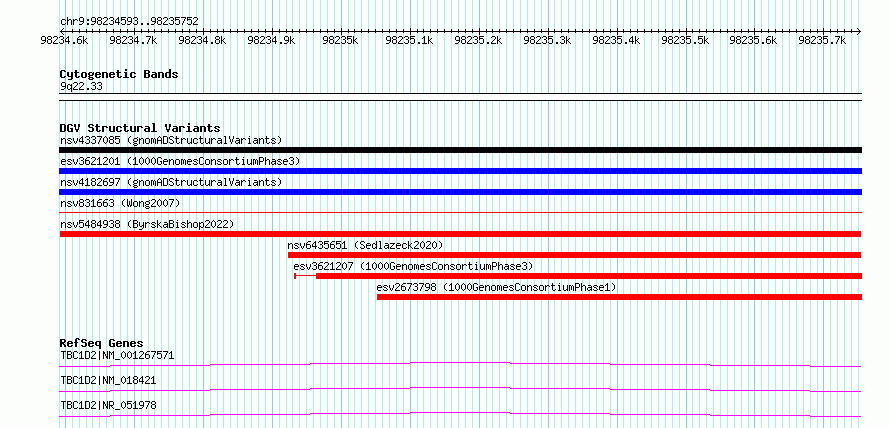This screenshot has width=890, height=428.
Task: Click the 98234.9k ruler tick label
Action: click(271, 40)
